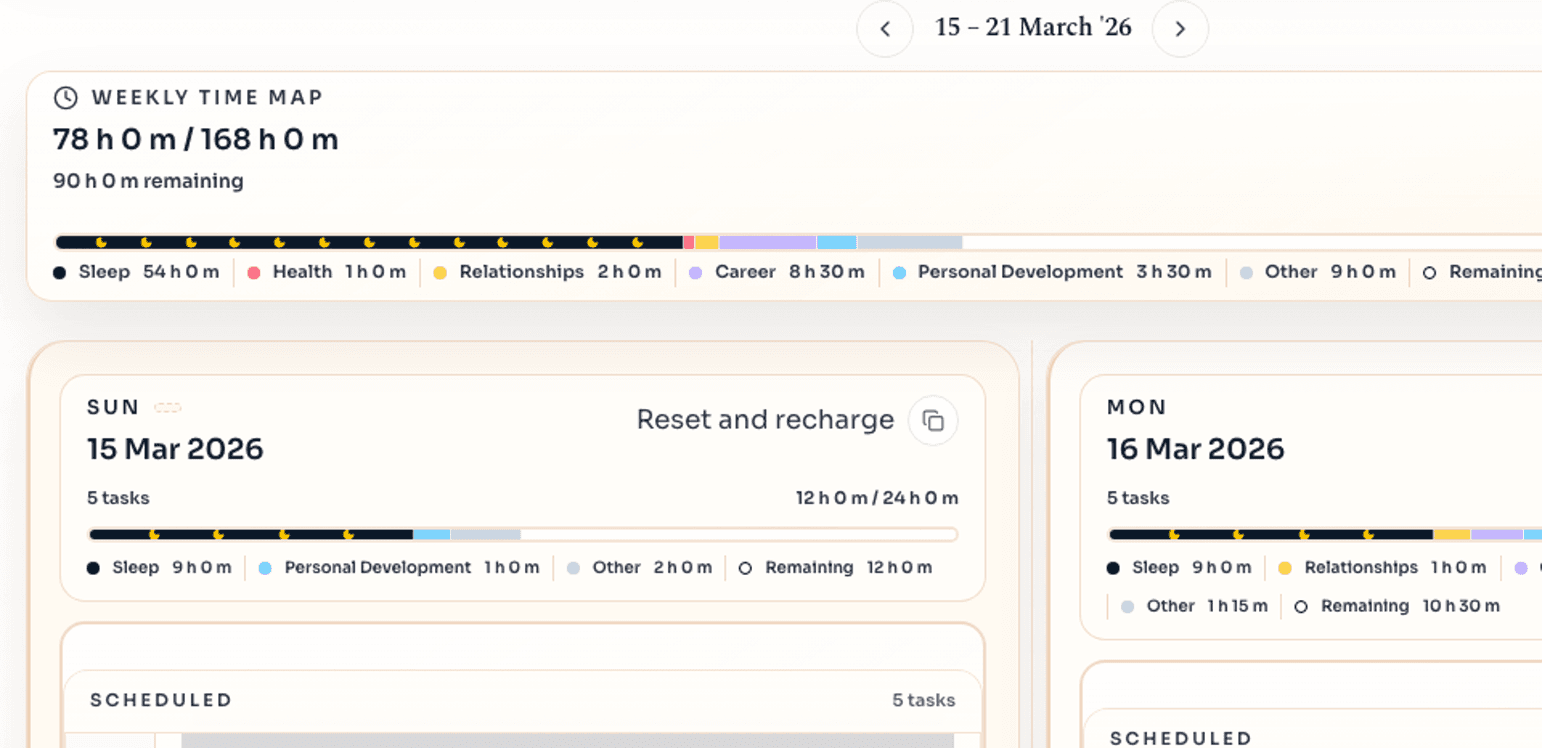Viewport: 1542px width, 748px height.
Task: Open the next week with the right chevron
Action: [x=1180, y=28]
